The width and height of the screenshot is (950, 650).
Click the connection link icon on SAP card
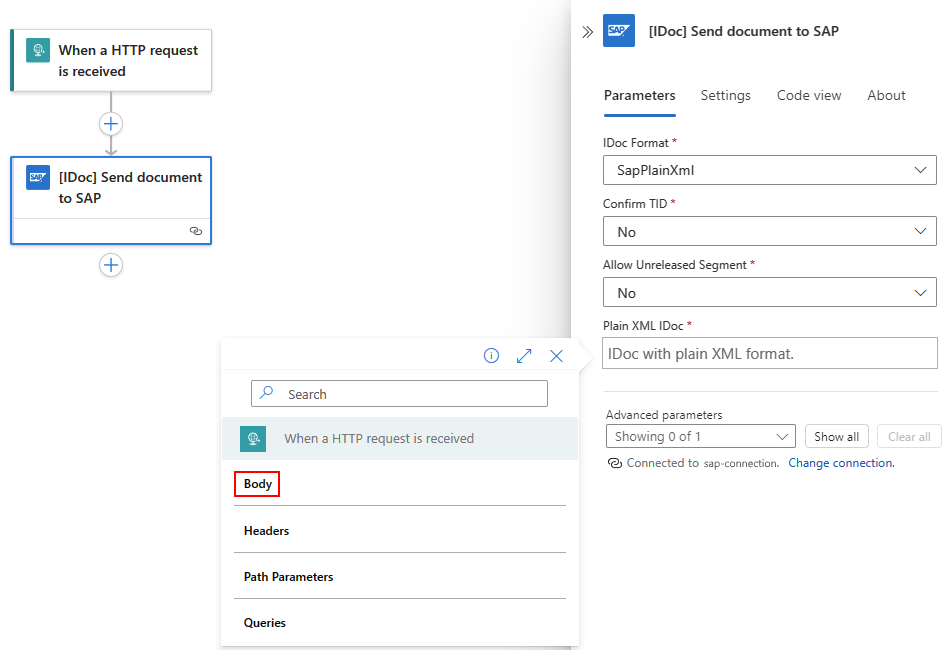point(195,231)
